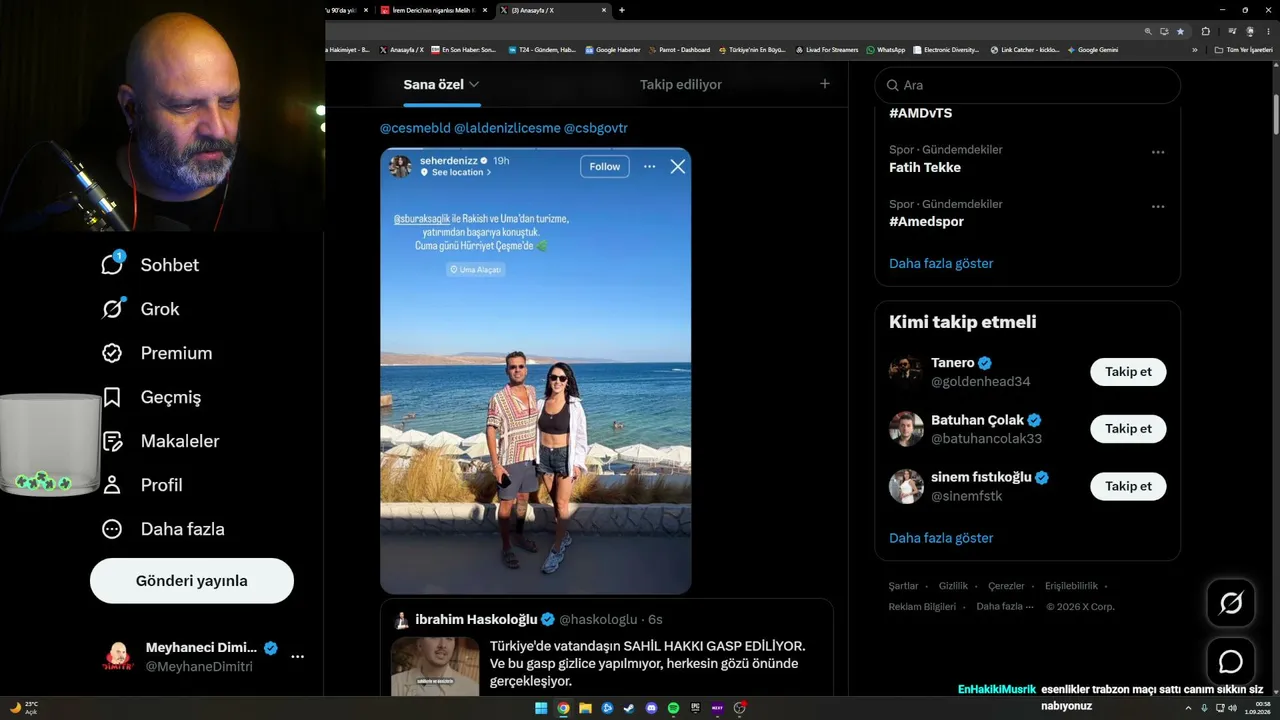Image resolution: width=1280 pixels, height=720 pixels.
Task: Open Chrome from the taskbar
Action: pos(563,708)
